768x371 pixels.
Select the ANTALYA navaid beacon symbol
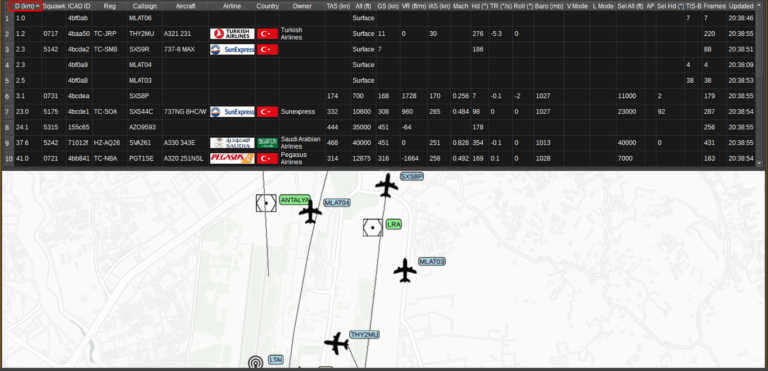[266, 202]
